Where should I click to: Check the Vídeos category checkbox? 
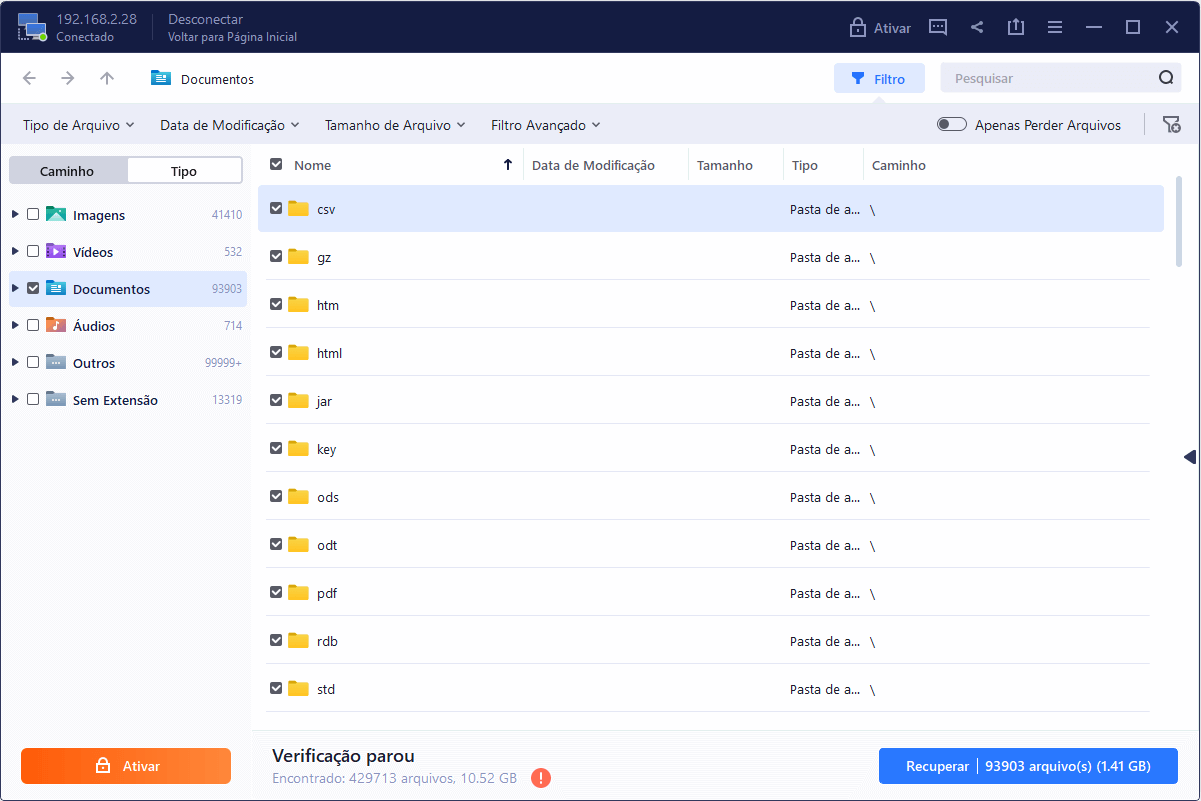[x=33, y=251]
